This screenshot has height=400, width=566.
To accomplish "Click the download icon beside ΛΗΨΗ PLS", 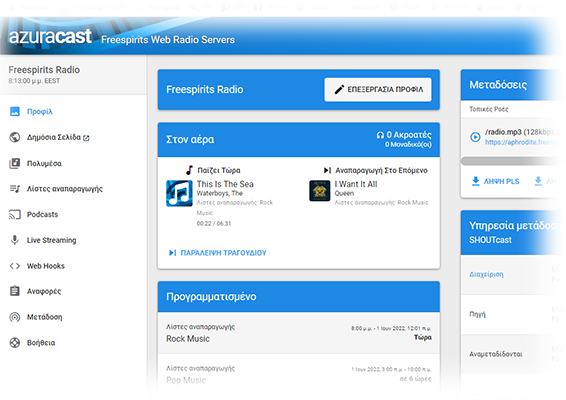I will coord(476,181).
